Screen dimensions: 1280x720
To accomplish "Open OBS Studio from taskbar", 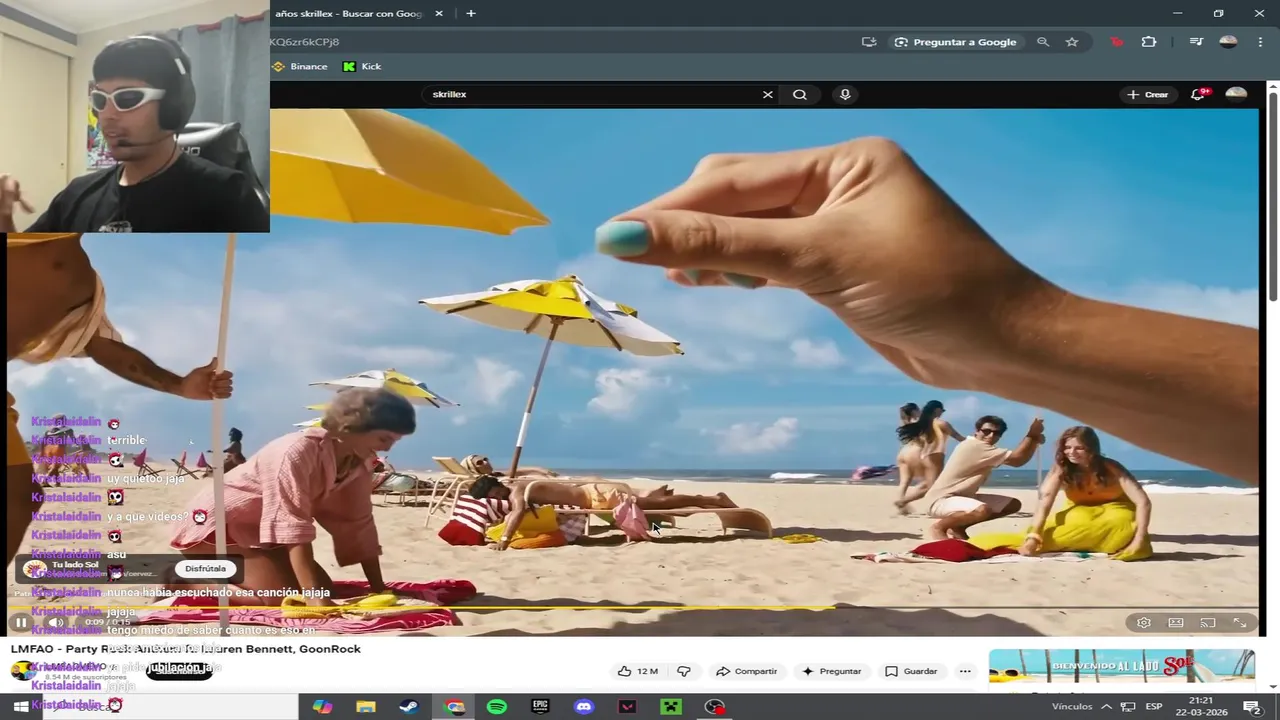I will [715, 707].
